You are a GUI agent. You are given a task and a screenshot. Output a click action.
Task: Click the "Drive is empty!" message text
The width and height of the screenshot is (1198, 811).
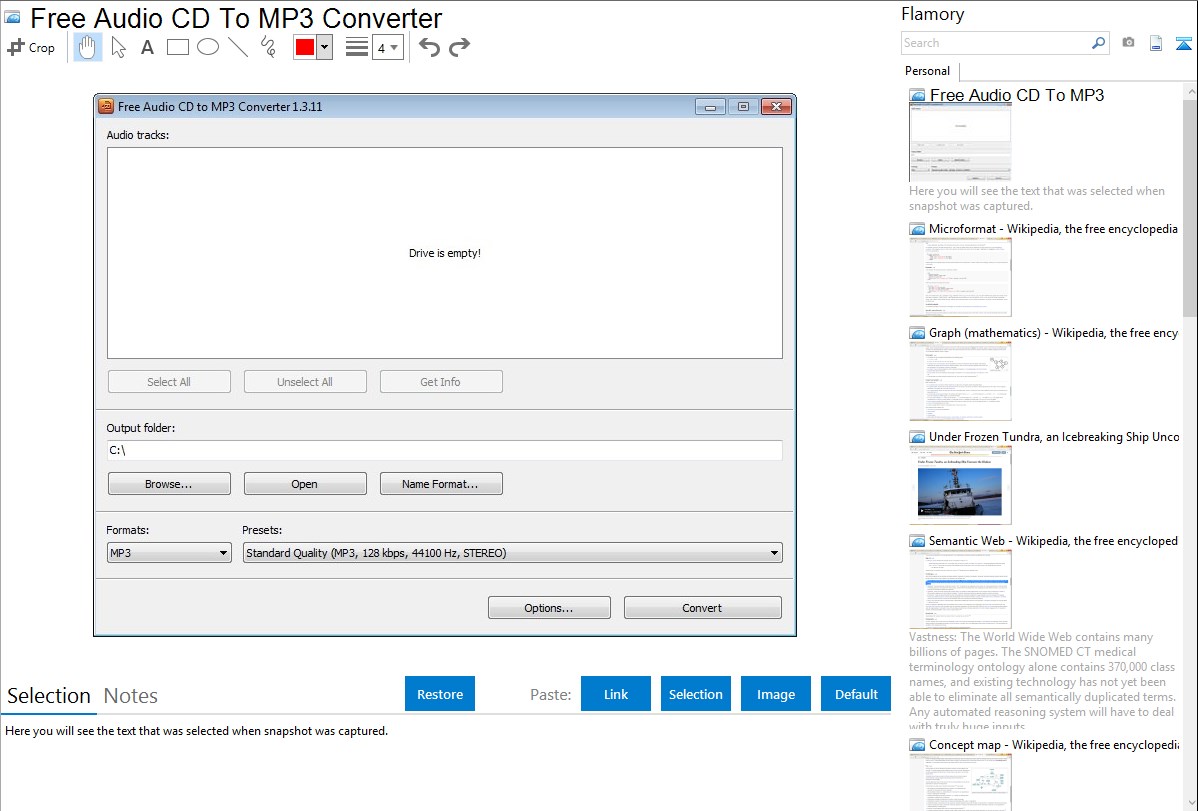(445, 253)
